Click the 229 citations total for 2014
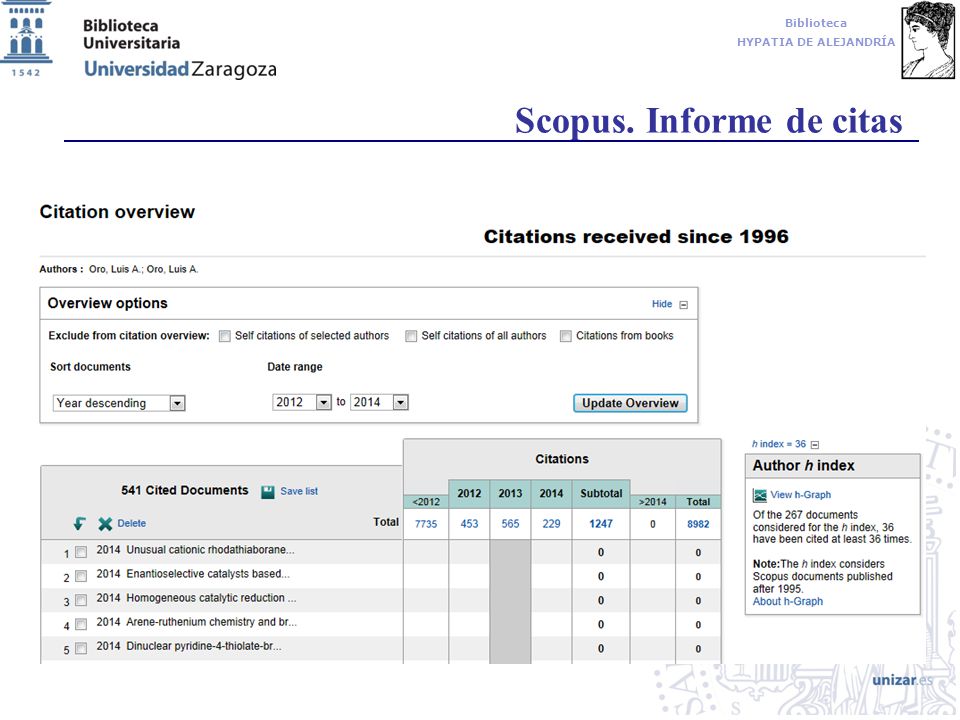The image size is (960, 720). point(551,524)
